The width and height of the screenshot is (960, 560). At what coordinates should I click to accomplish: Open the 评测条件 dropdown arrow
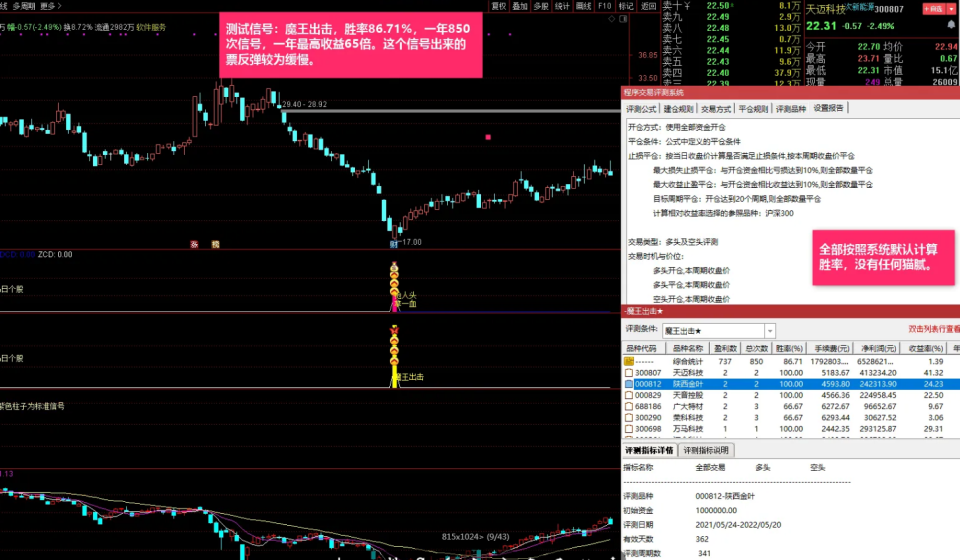(770, 330)
